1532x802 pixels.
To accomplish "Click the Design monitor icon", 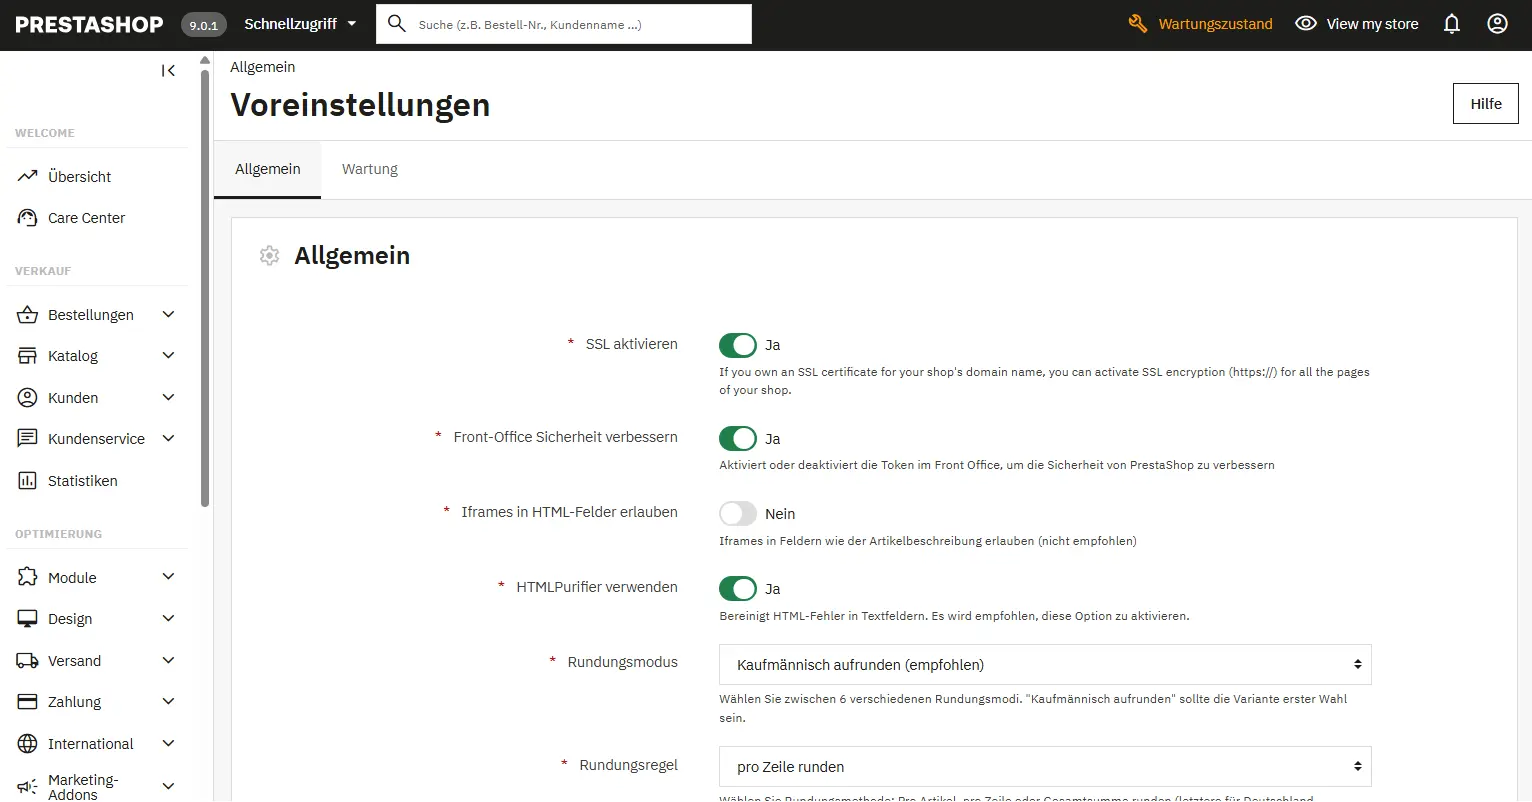I will pos(27,619).
